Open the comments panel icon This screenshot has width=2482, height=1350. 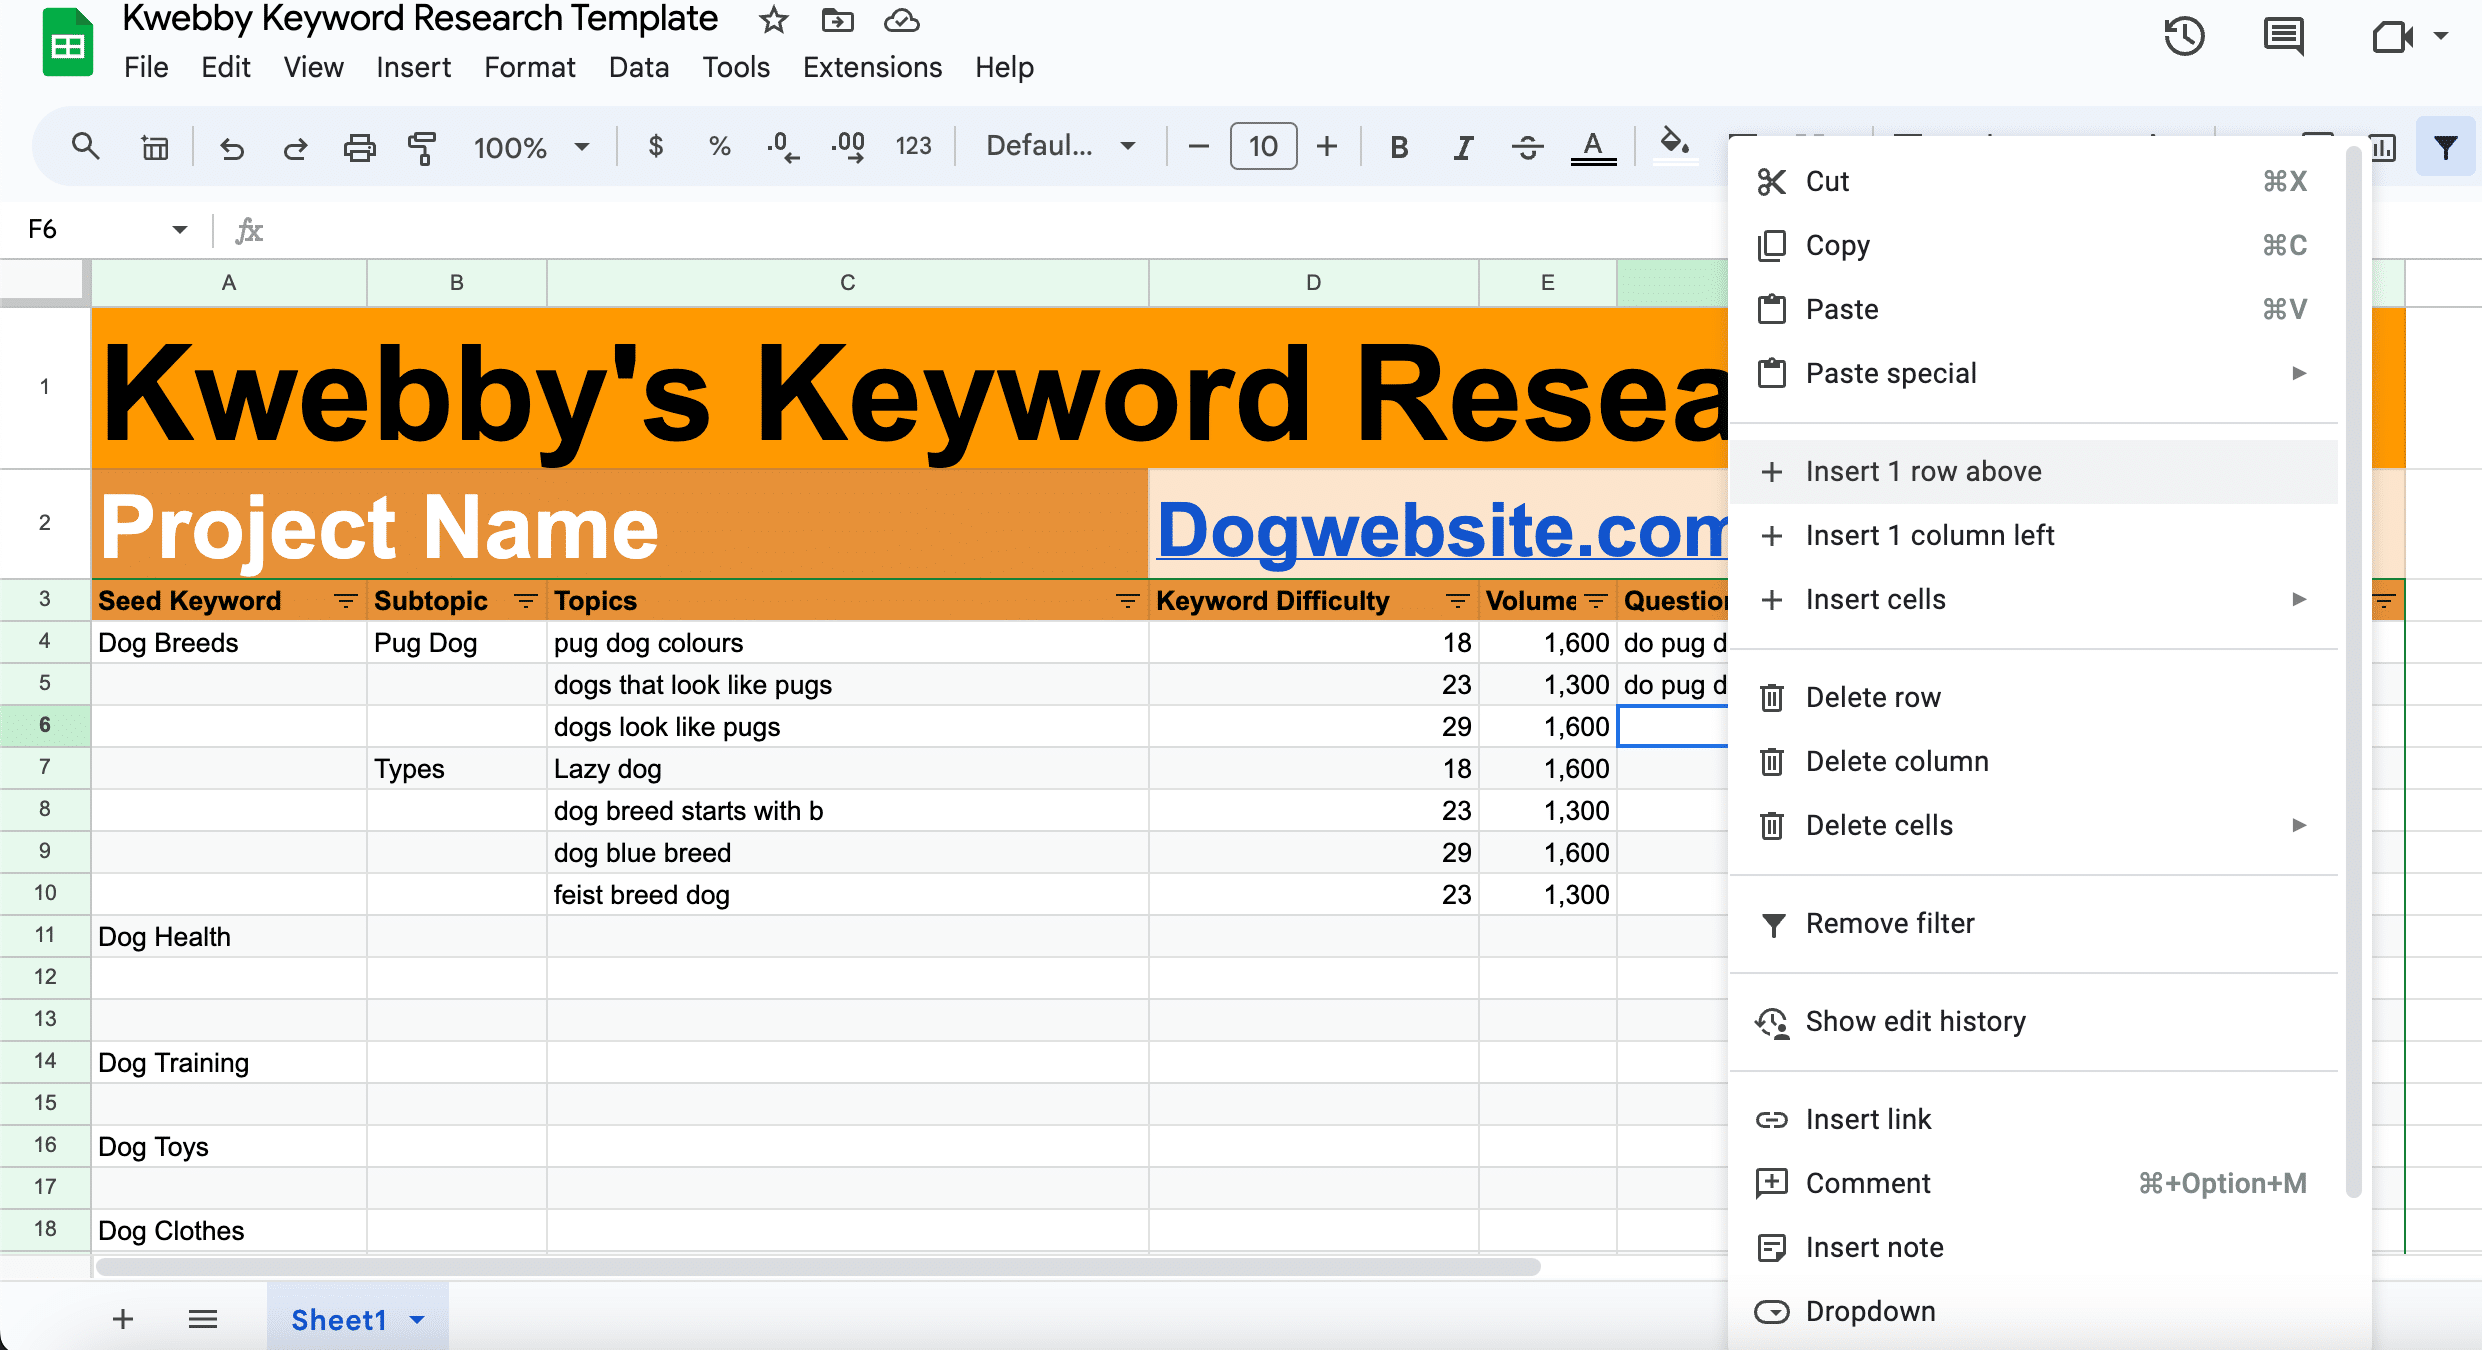2284,37
